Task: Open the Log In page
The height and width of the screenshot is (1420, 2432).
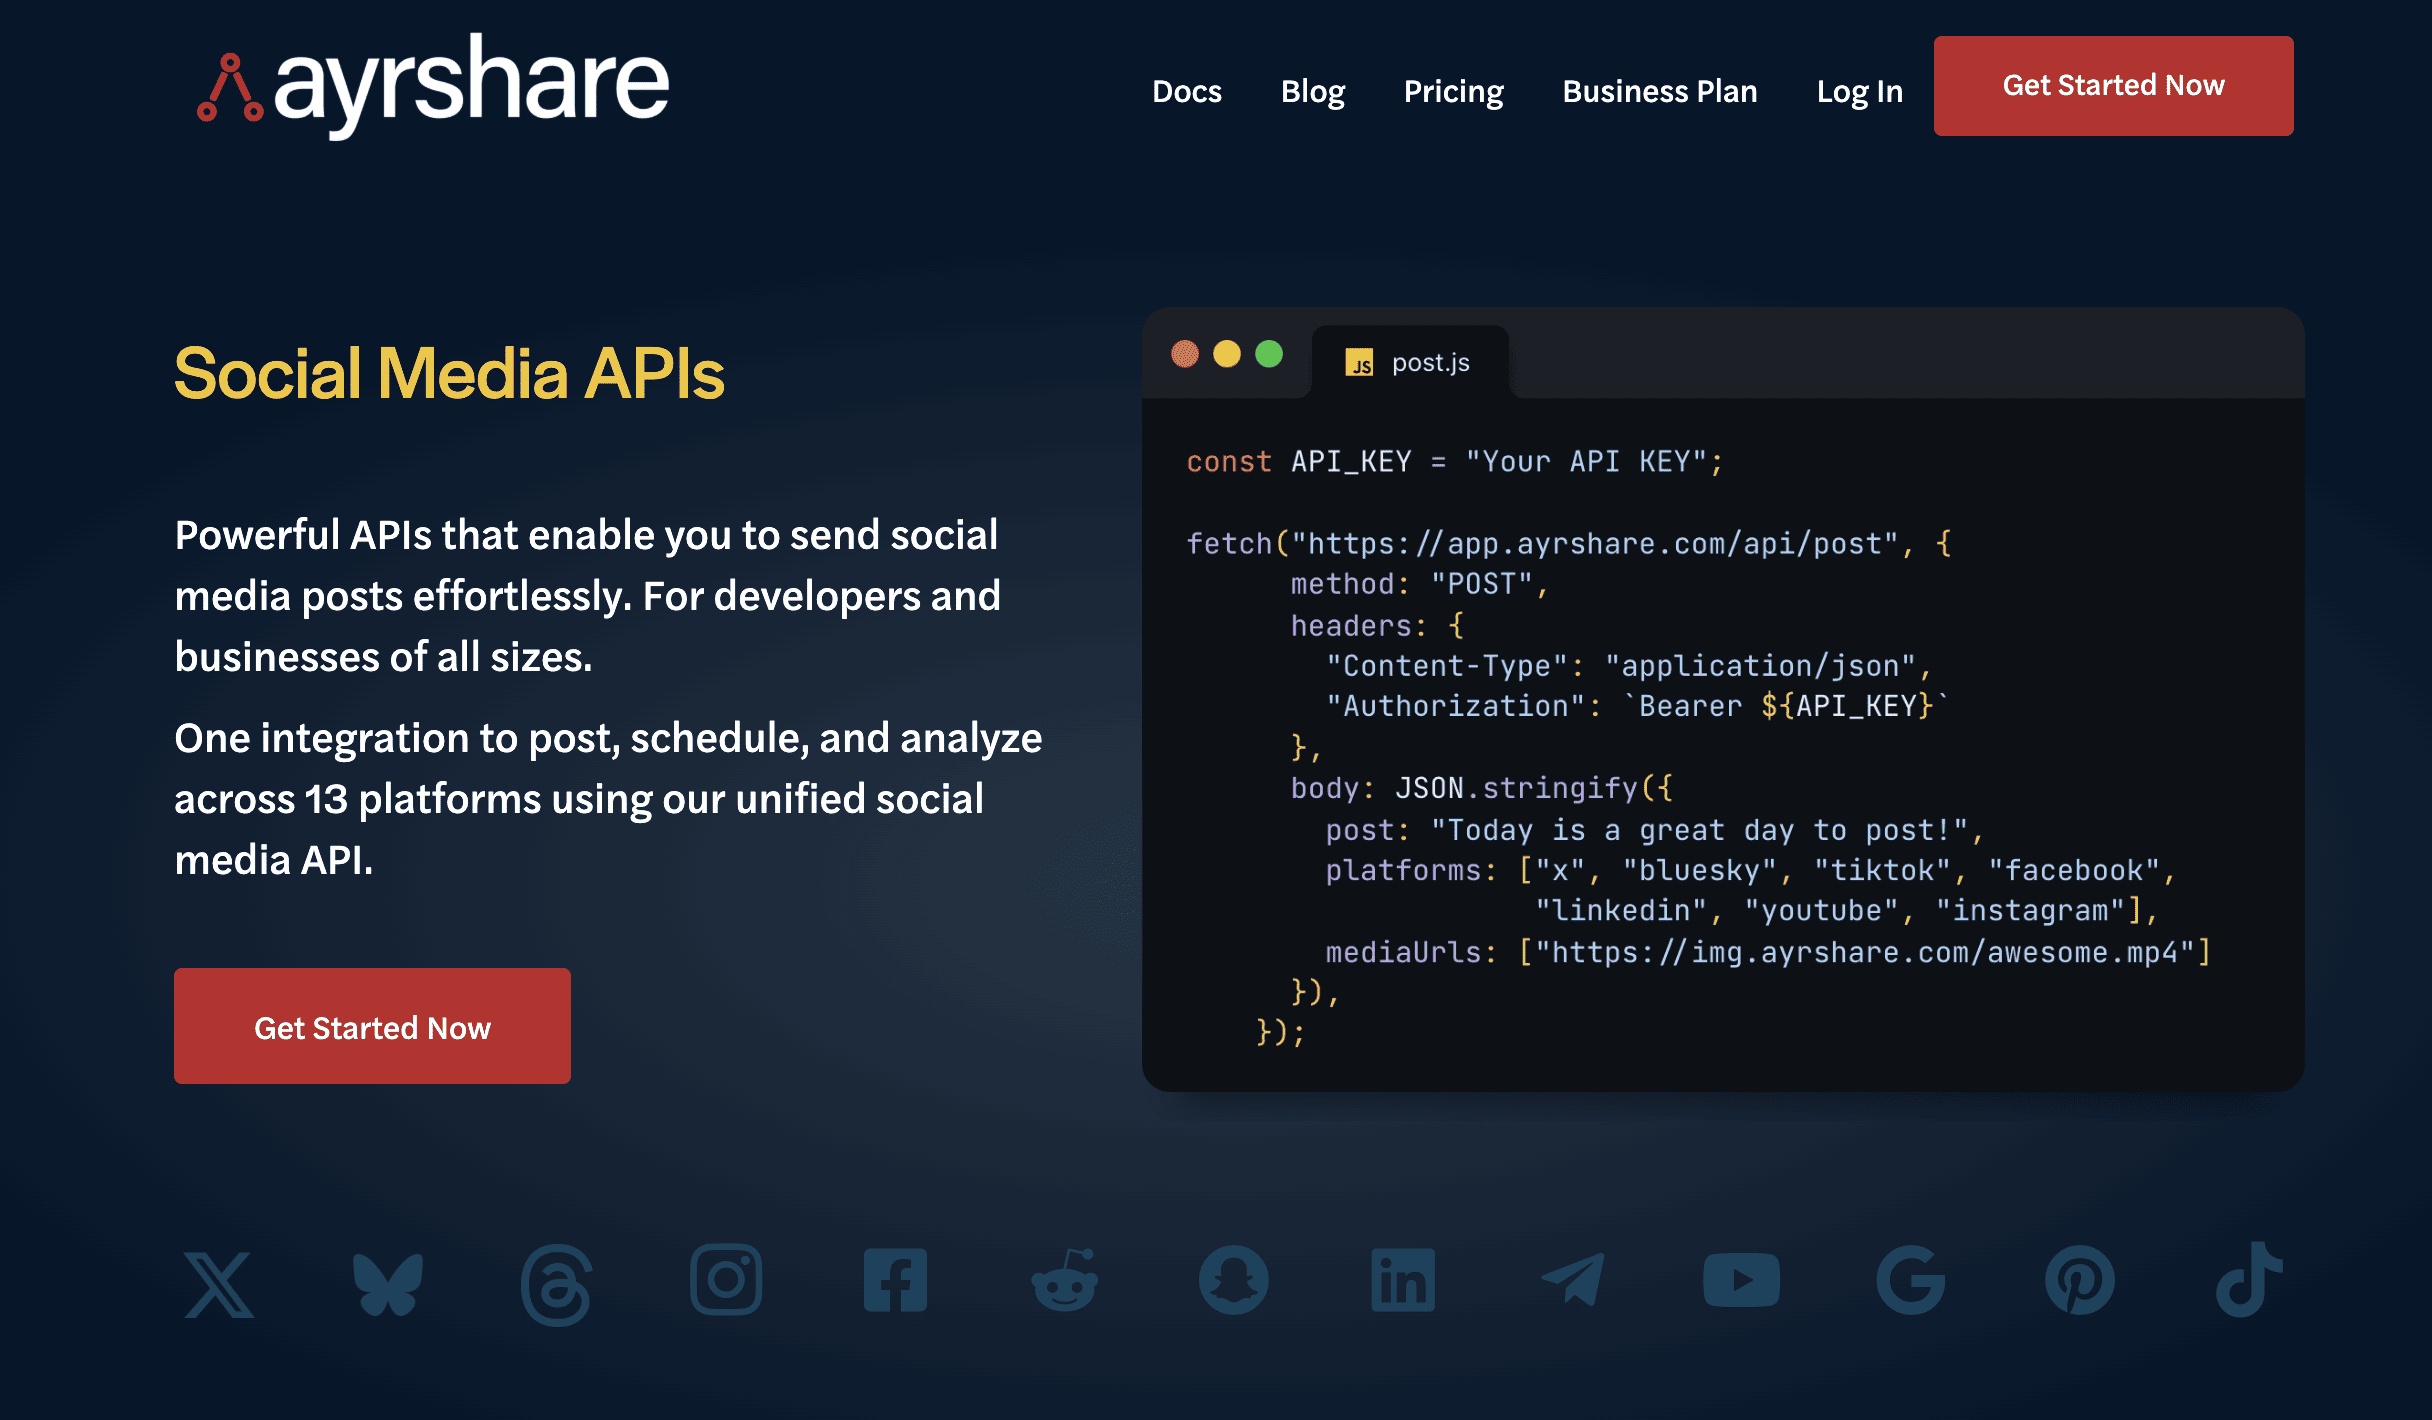Action: [1859, 91]
